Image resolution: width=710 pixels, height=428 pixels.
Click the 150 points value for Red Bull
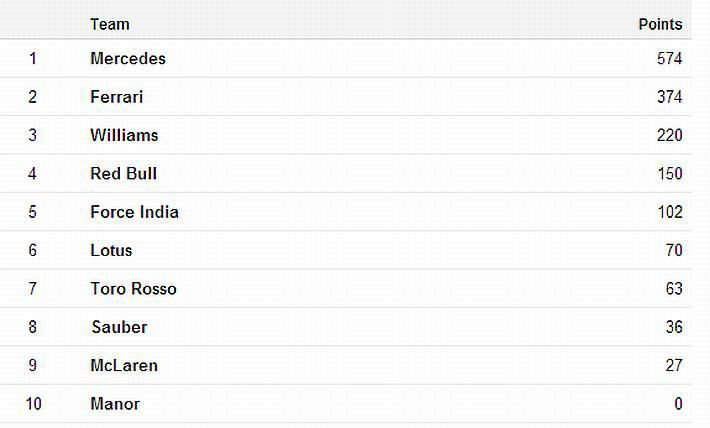click(x=669, y=174)
